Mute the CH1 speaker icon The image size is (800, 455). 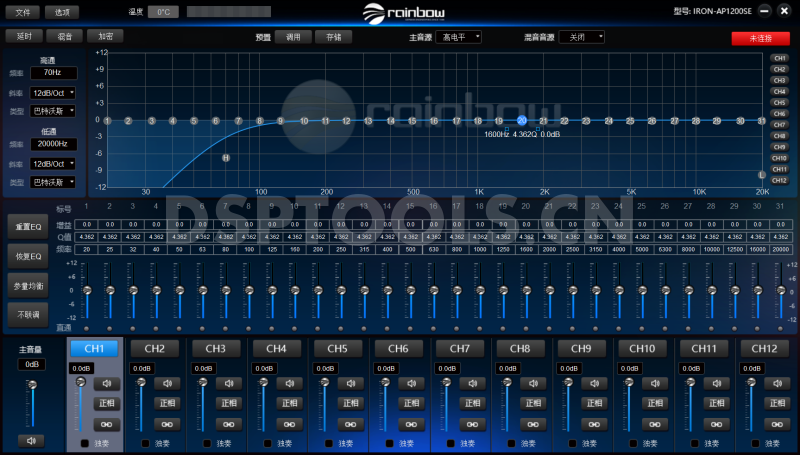click(107, 384)
